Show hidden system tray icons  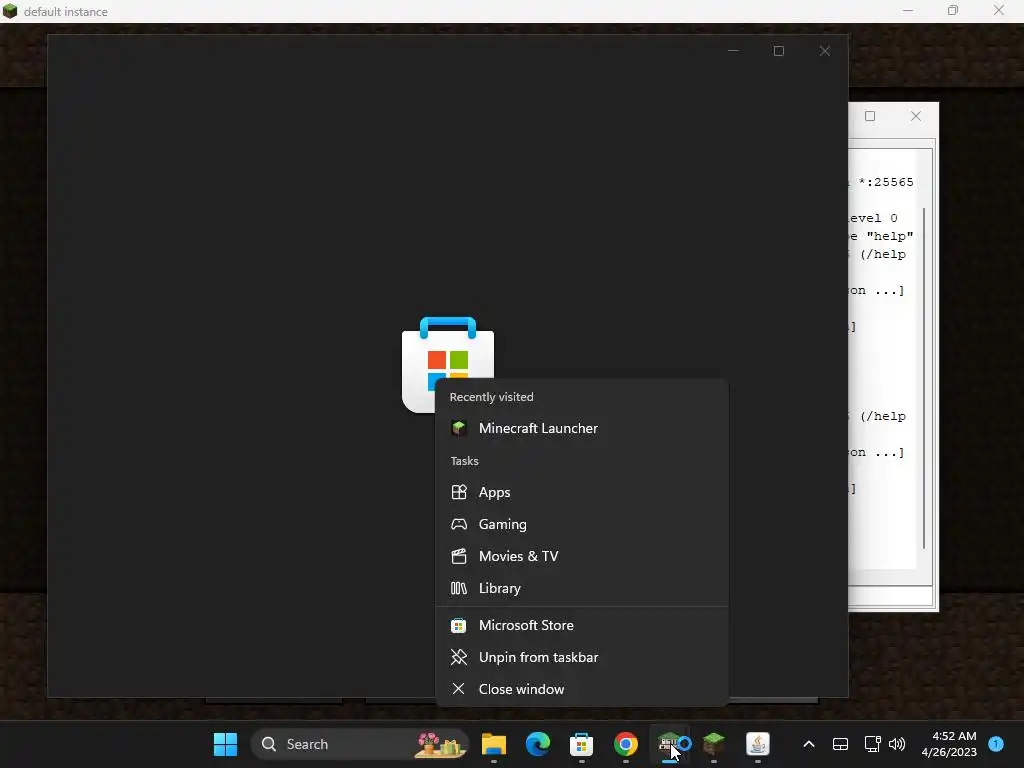pyautogui.click(x=808, y=744)
